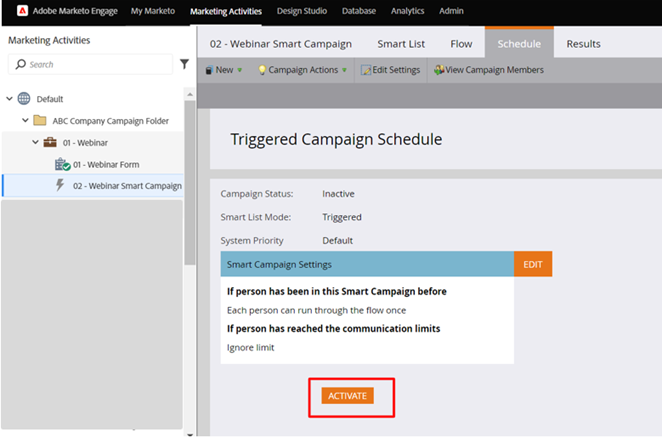Select the 01 - Webinar tree label
This screenshot has width=662, height=438.
[85, 143]
